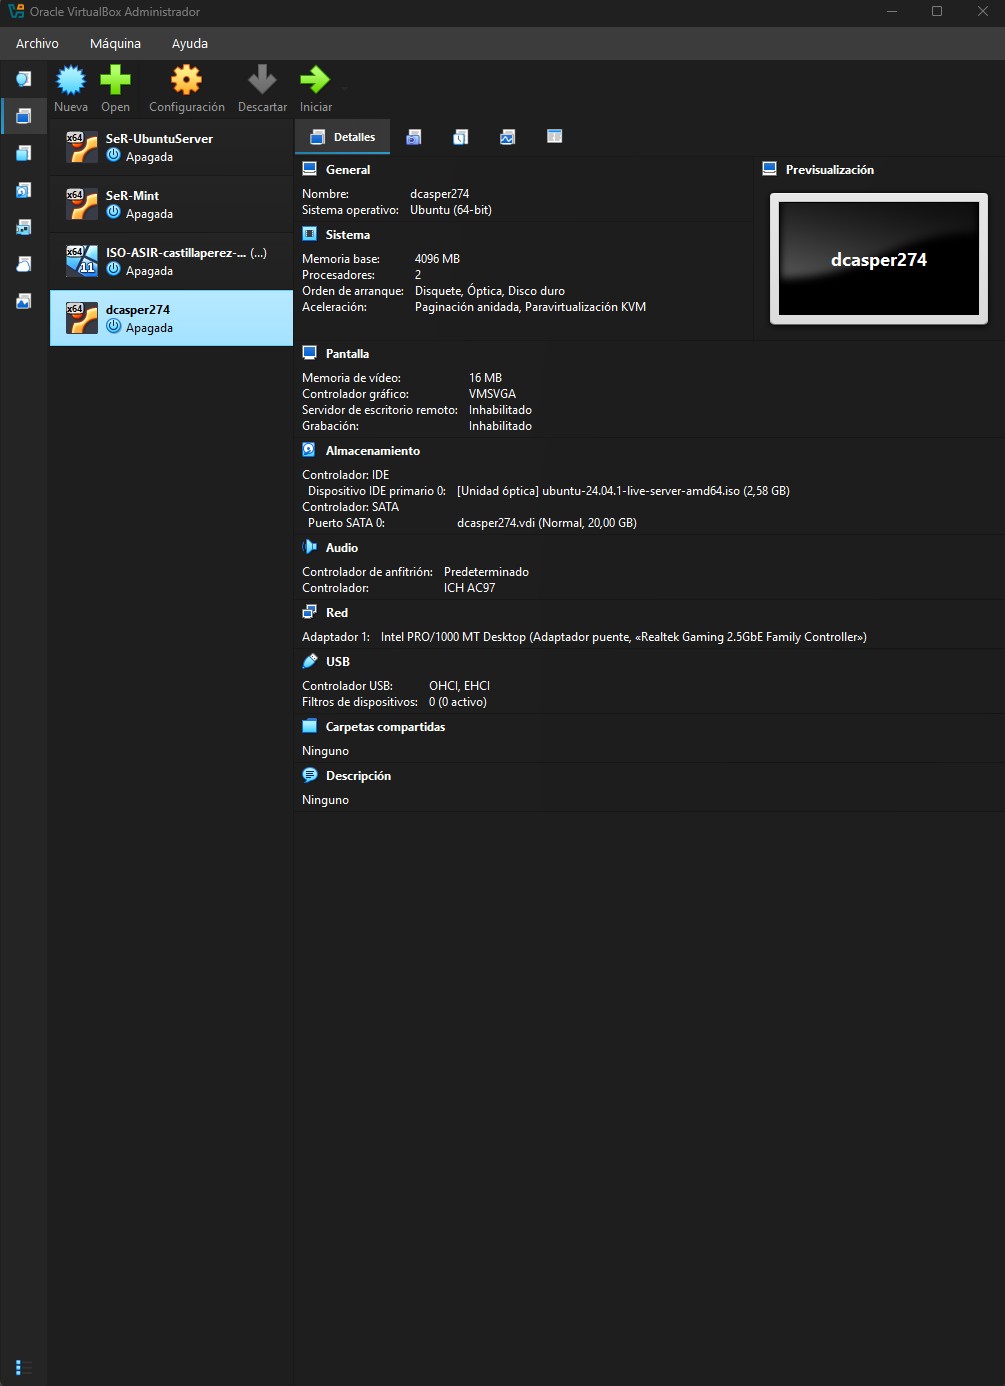This screenshot has width=1005, height=1386.
Task: Click the dcasper274 preview thumbnail
Action: point(878,259)
